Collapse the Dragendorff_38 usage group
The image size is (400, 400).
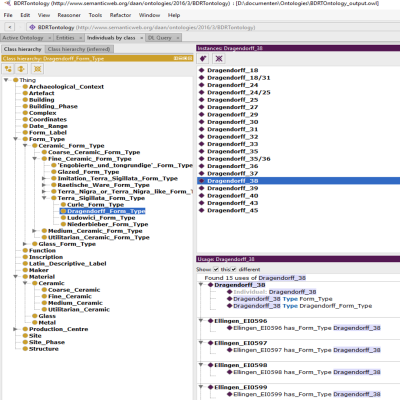click(x=201, y=285)
